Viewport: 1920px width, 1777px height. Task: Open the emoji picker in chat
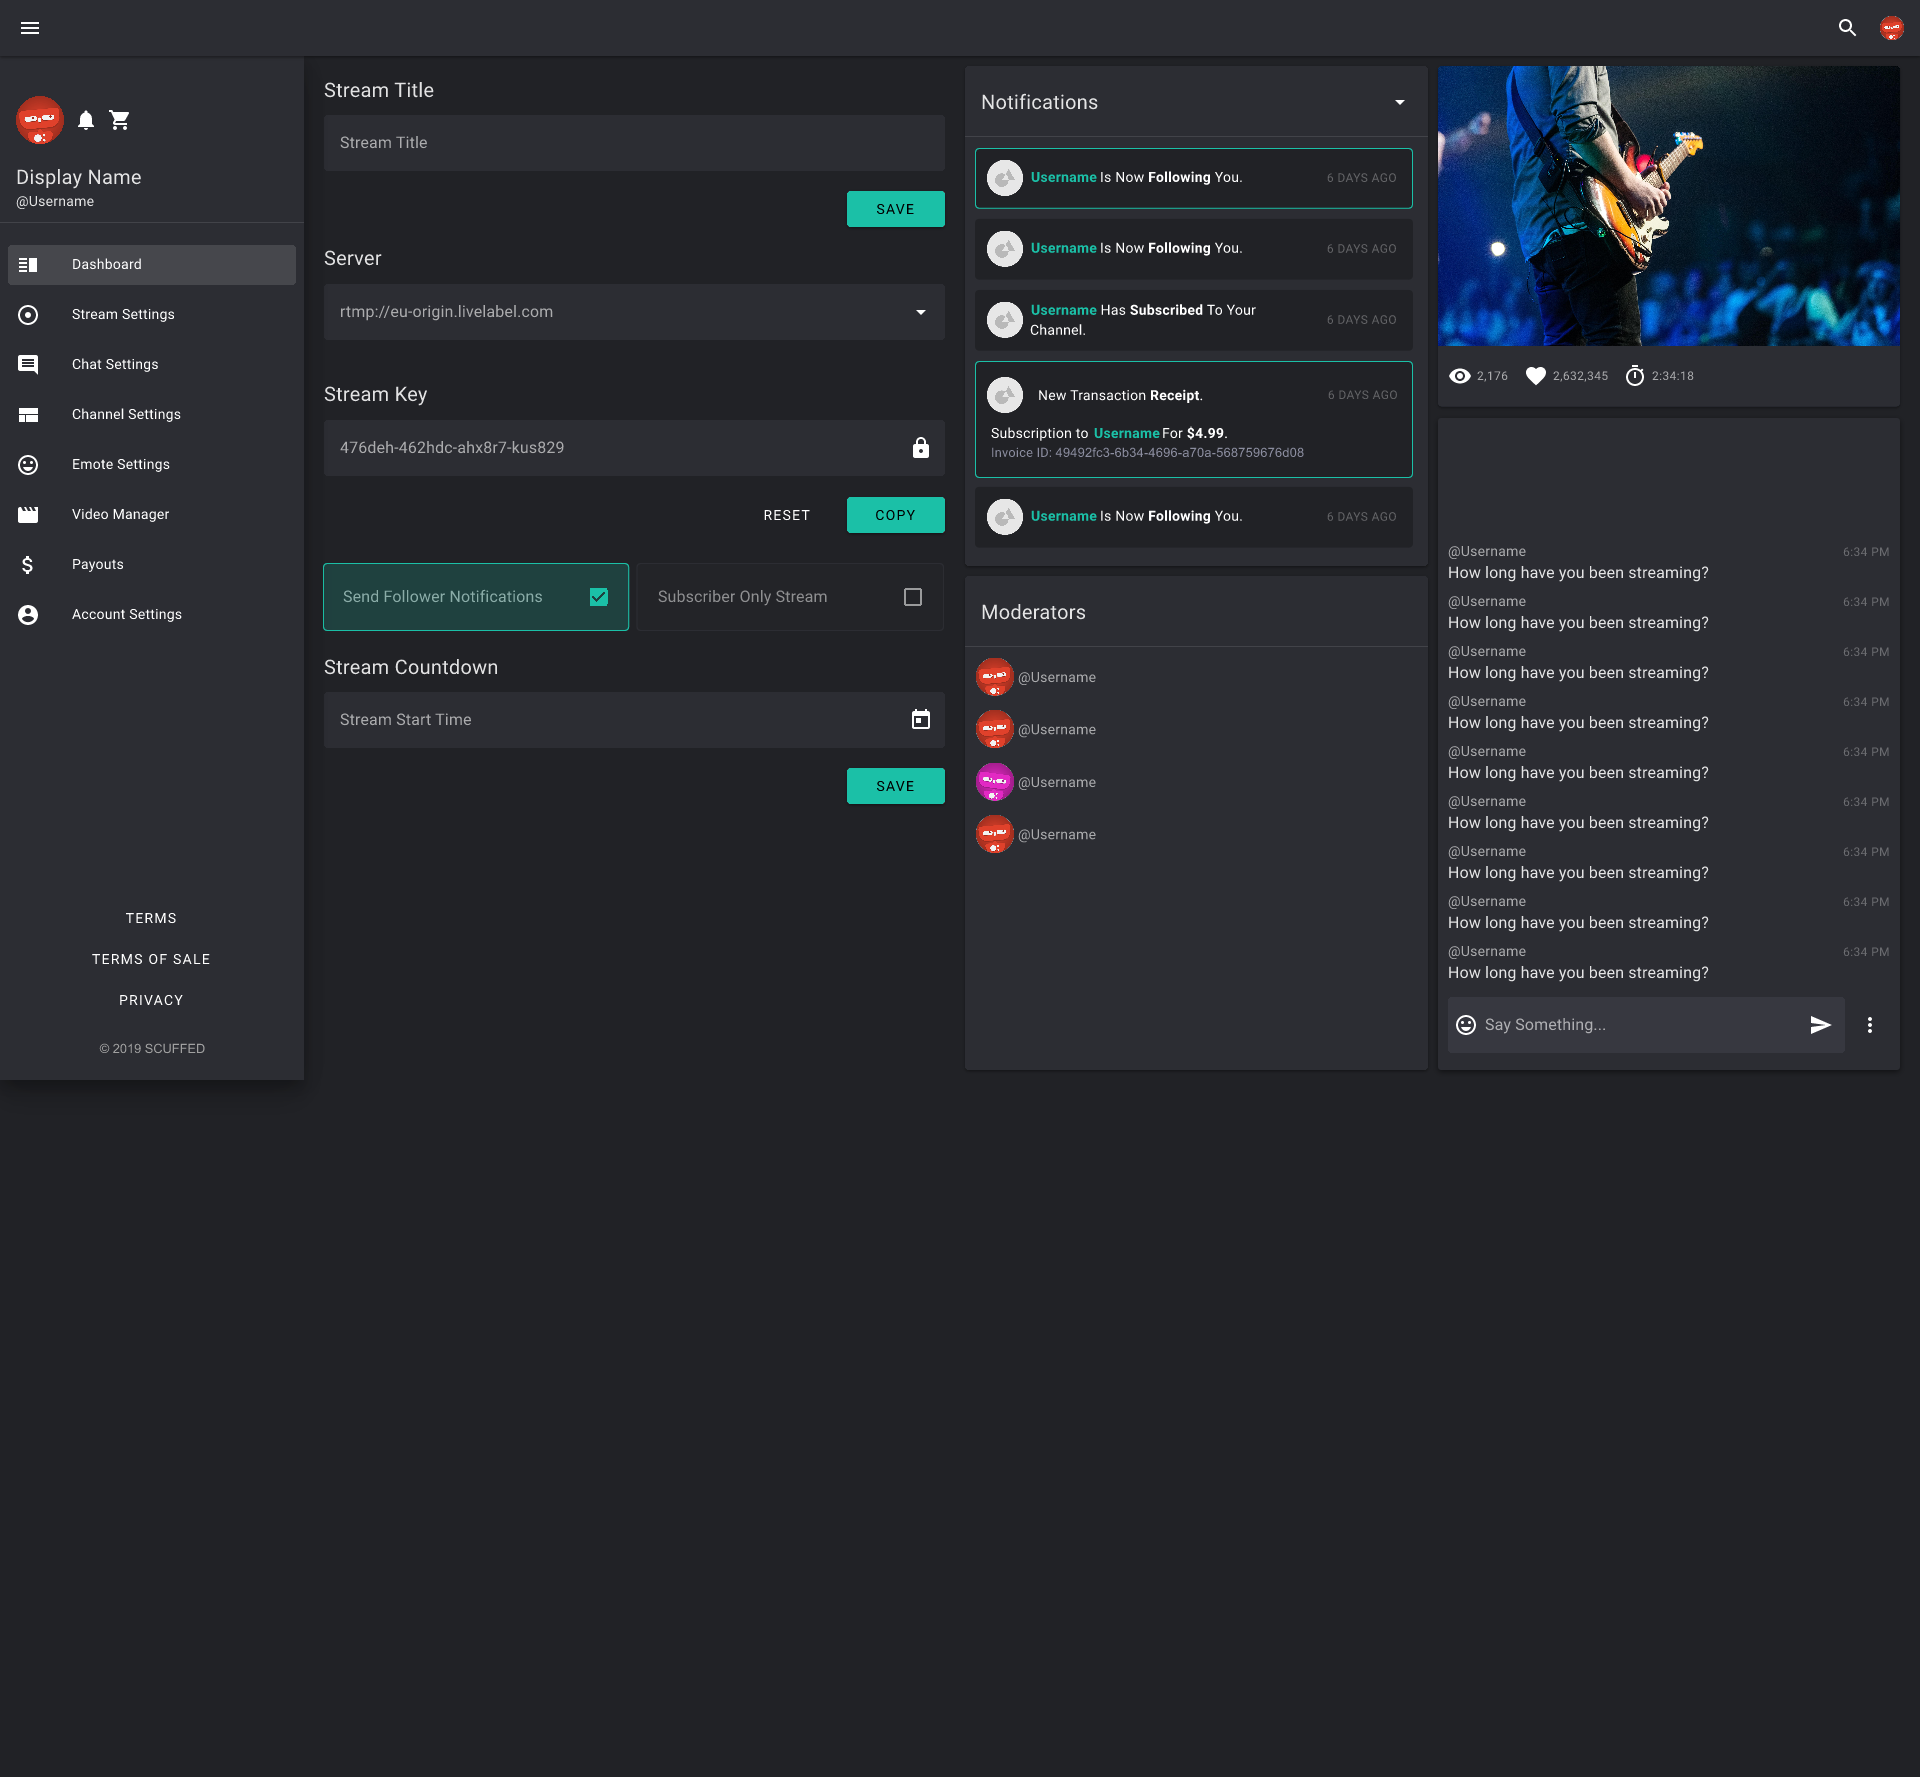click(1464, 1024)
